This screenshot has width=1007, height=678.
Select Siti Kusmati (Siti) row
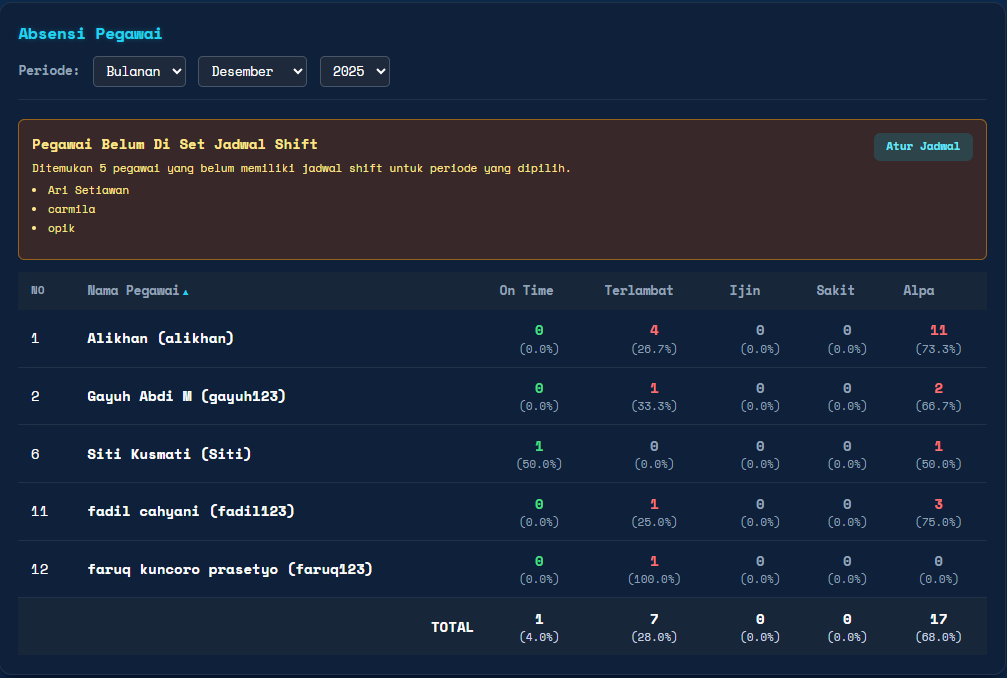(x=169, y=454)
